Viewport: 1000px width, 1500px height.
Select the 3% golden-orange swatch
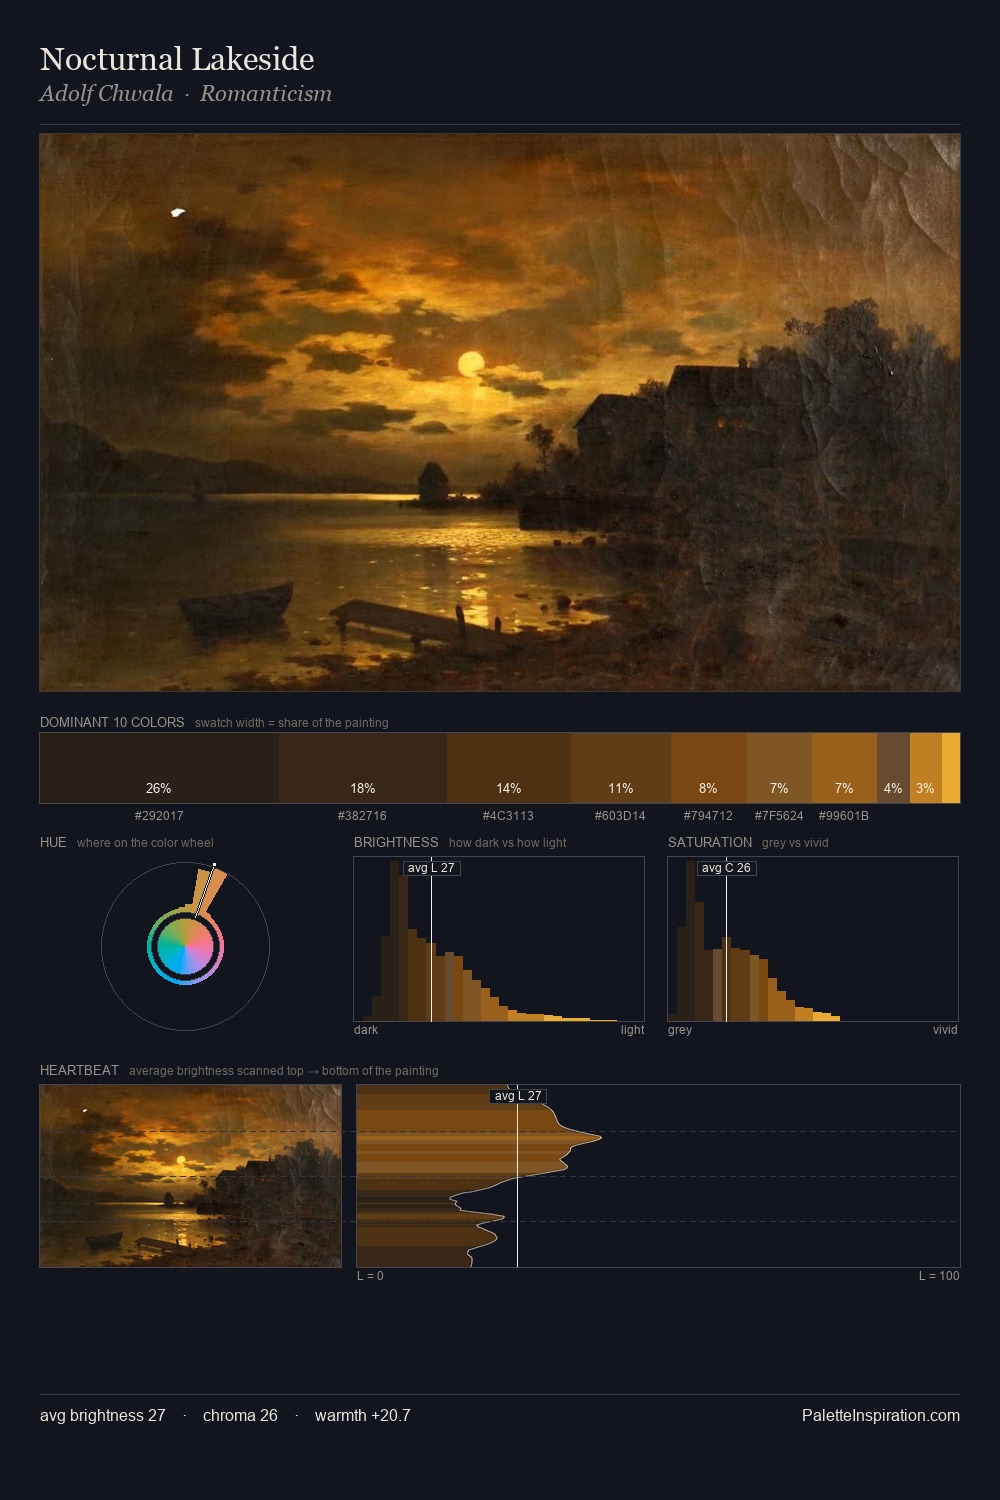tap(926, 768)
